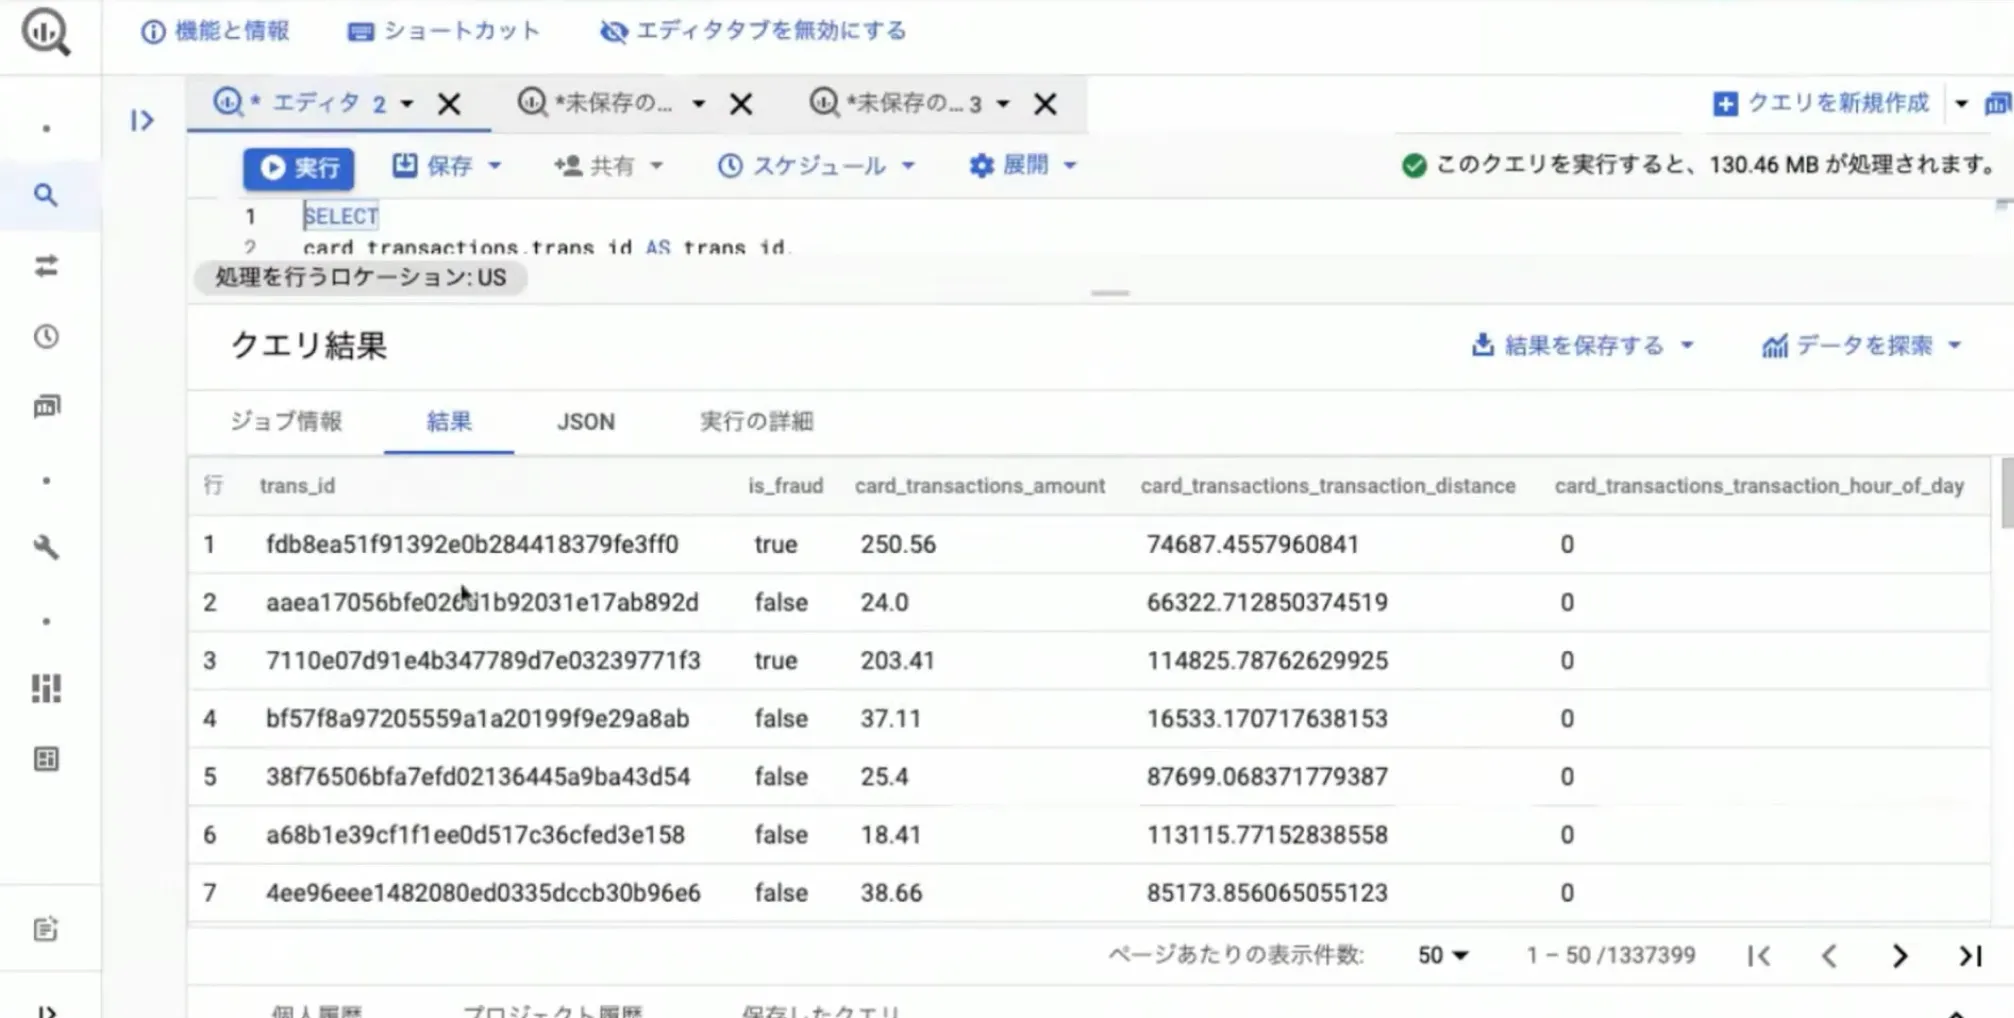This screenshot has height=1018, width=2014.
Task: Open SQL workspace magnifier sidebar icon
Action: [46, 195]
